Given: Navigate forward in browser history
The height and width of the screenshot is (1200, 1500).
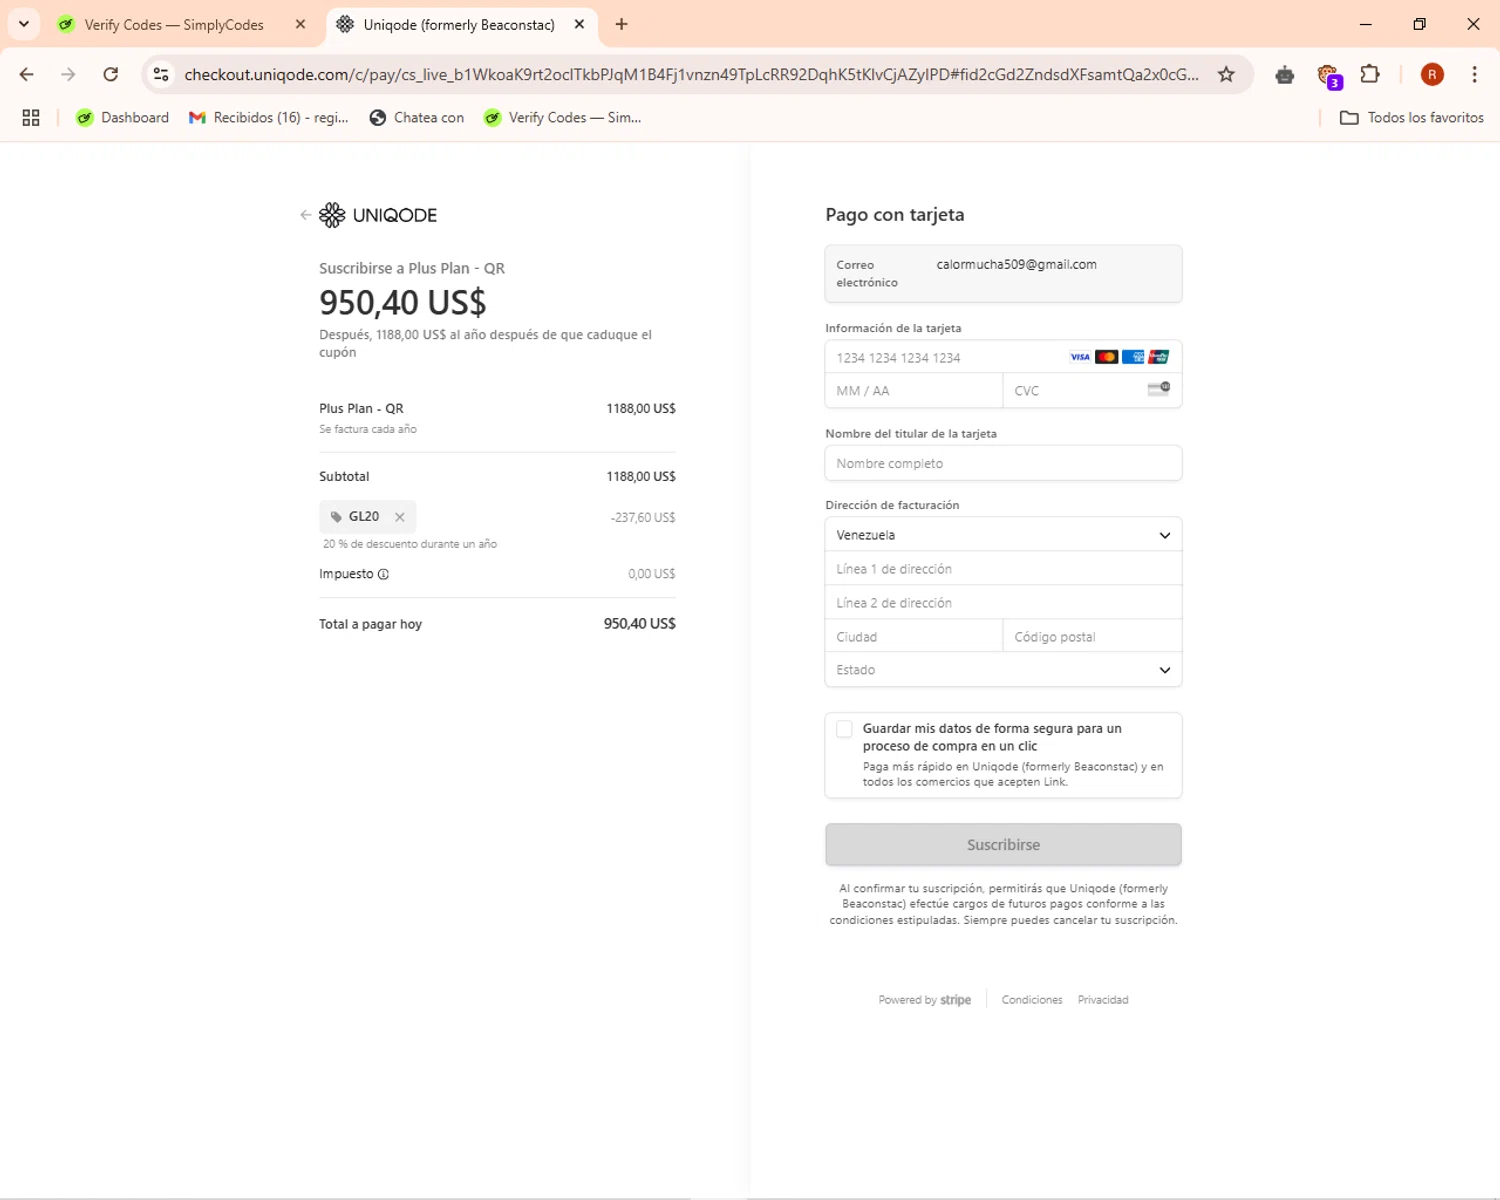Looking at the screenshot, I should point(68,75).
